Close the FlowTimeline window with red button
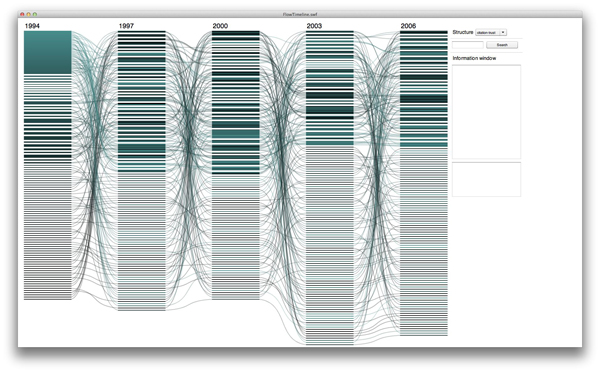The height and width of the screenshot is (372, 600). tap(22, 15)
